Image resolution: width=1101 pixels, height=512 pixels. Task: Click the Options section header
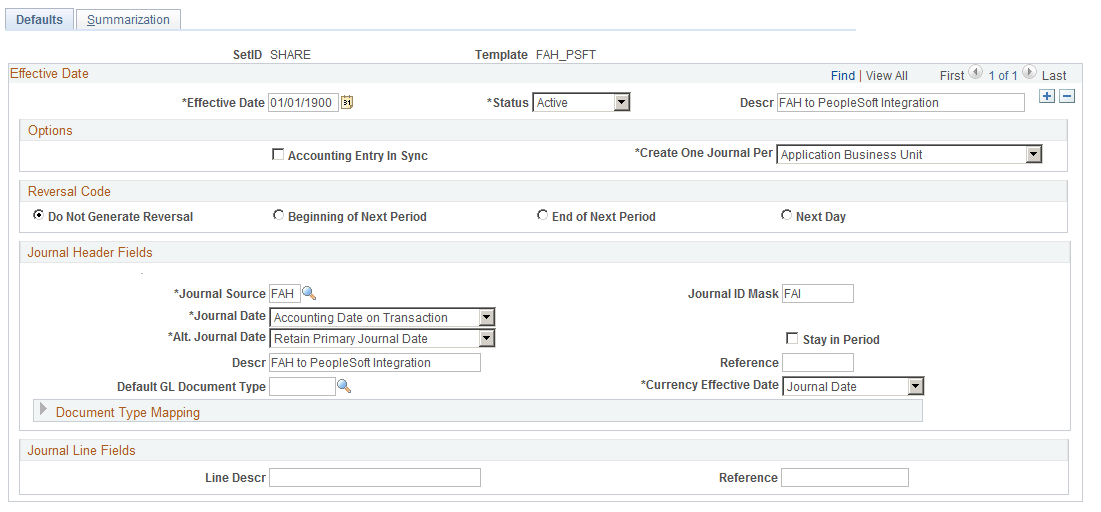point(50,131)
